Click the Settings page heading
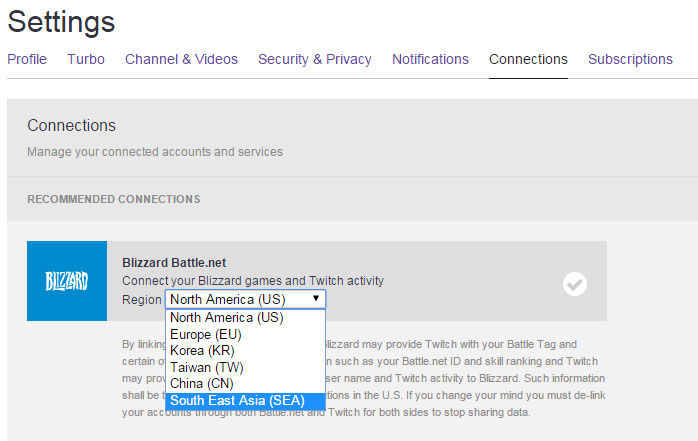Screen dimensions: 698x441 (x=61, y=22)
